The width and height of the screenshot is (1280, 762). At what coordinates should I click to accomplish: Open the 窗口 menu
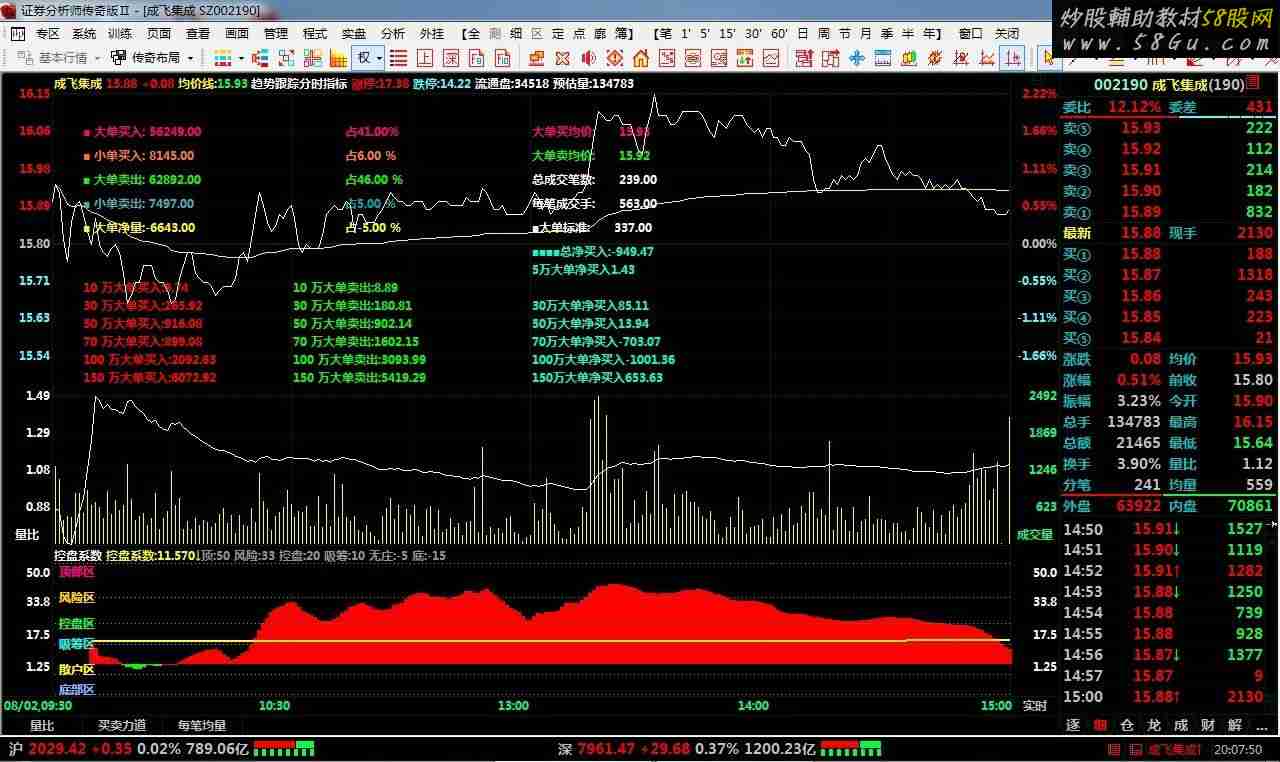970,33
